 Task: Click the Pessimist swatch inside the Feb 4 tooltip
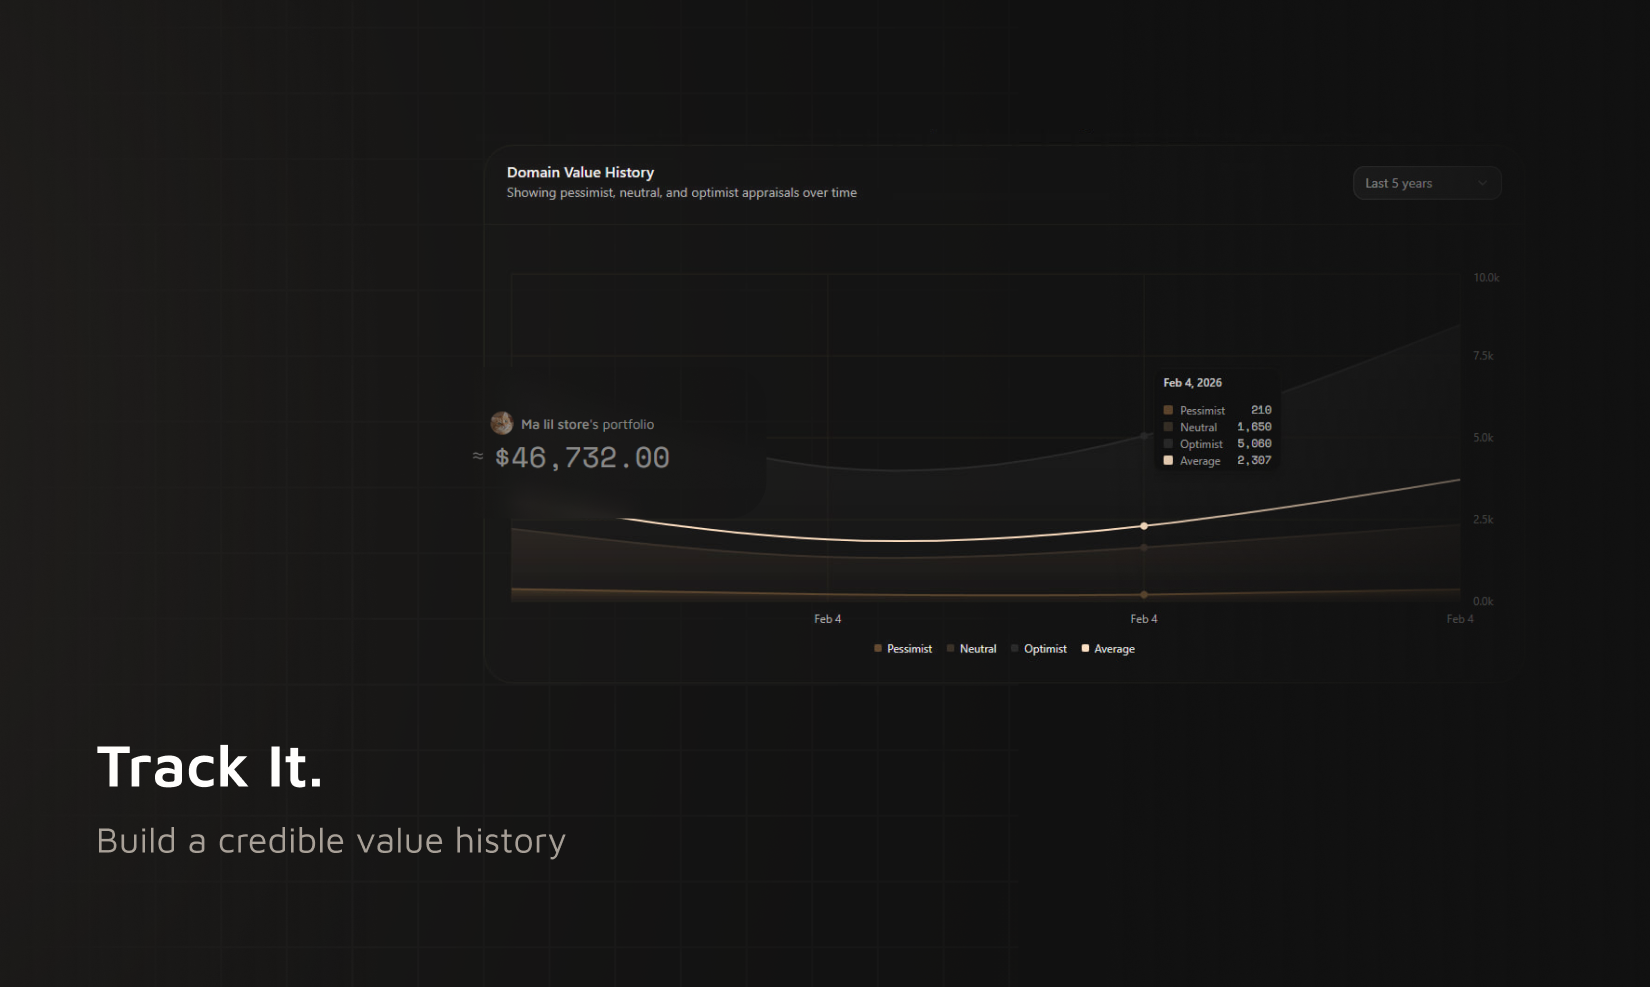point(1168,410)
